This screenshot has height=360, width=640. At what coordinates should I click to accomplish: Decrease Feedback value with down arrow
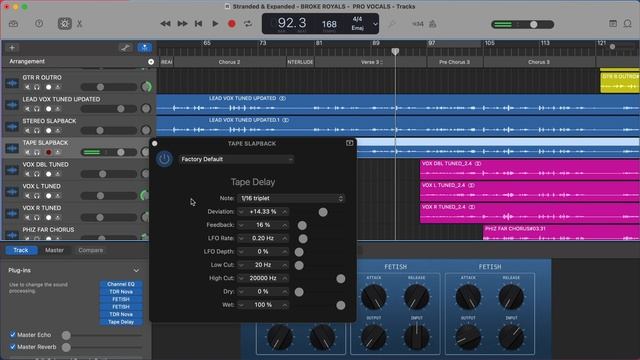click(241, 225)
